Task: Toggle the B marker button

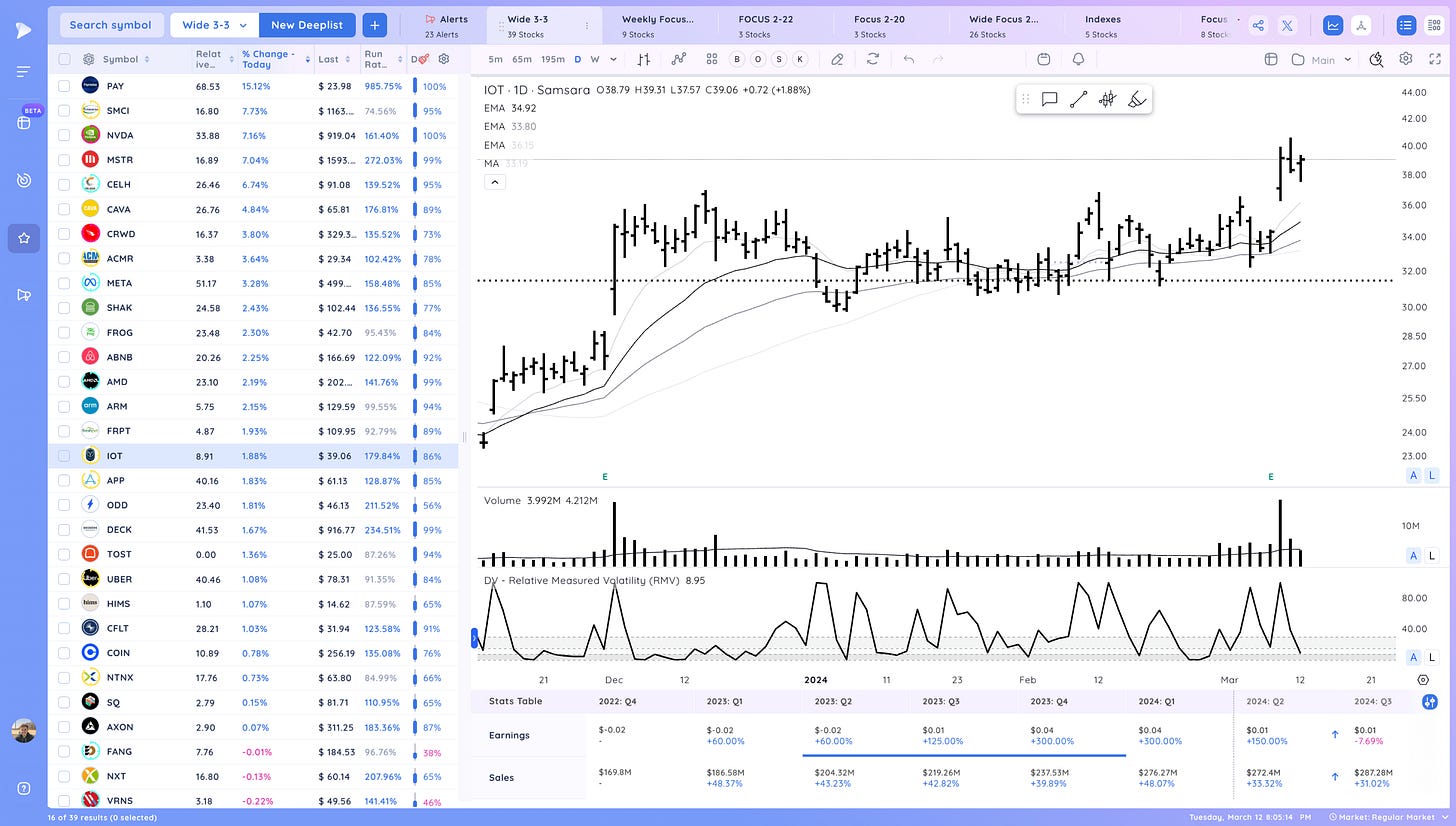Action: (x=737, y=59)
